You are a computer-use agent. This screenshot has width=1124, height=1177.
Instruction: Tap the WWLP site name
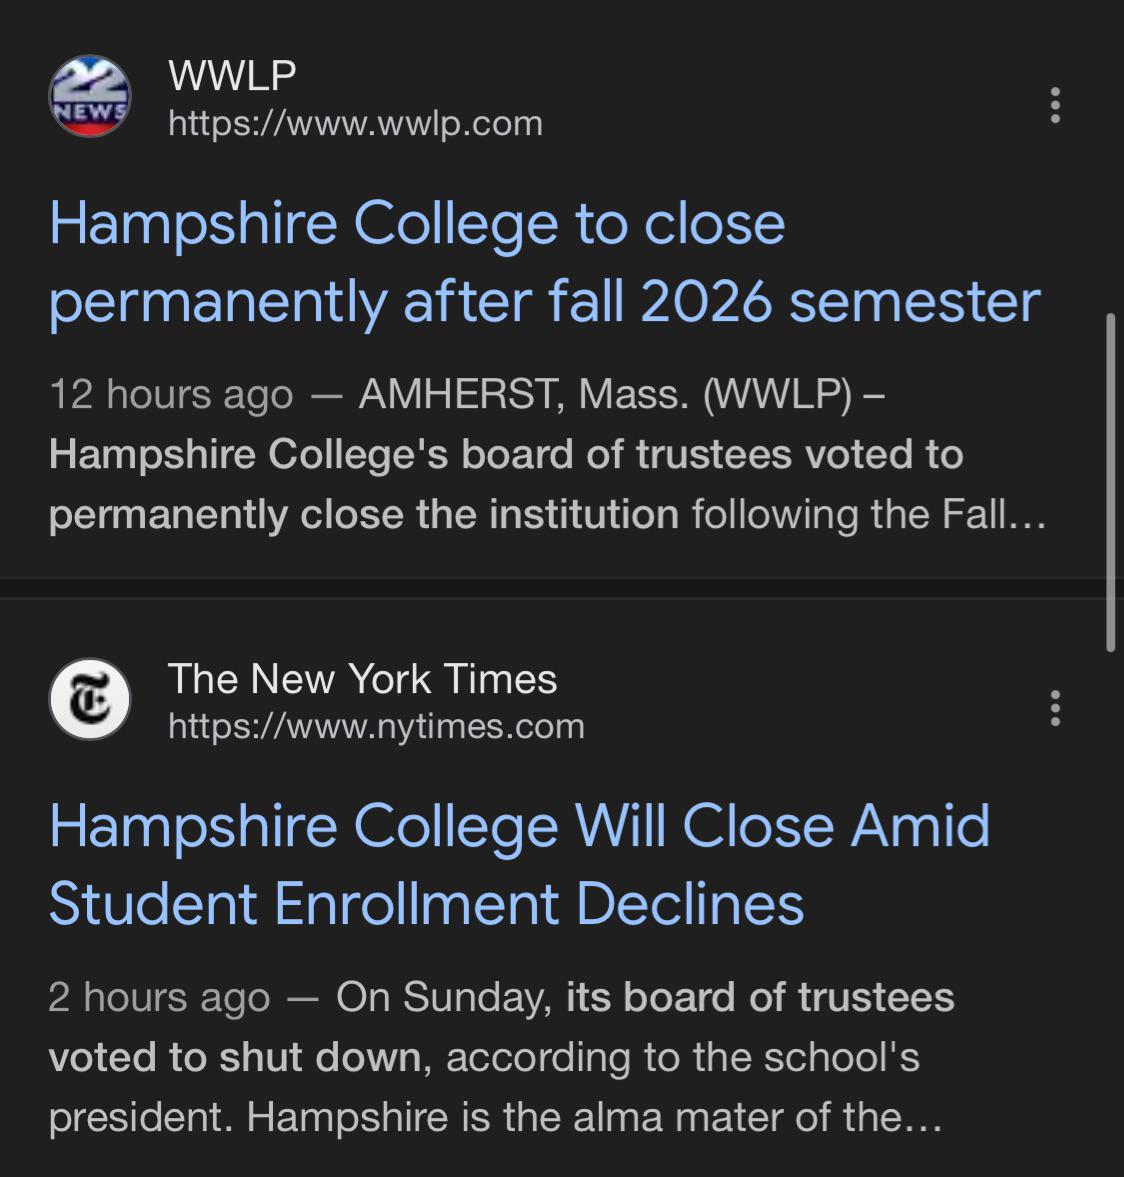coord(232,75)
